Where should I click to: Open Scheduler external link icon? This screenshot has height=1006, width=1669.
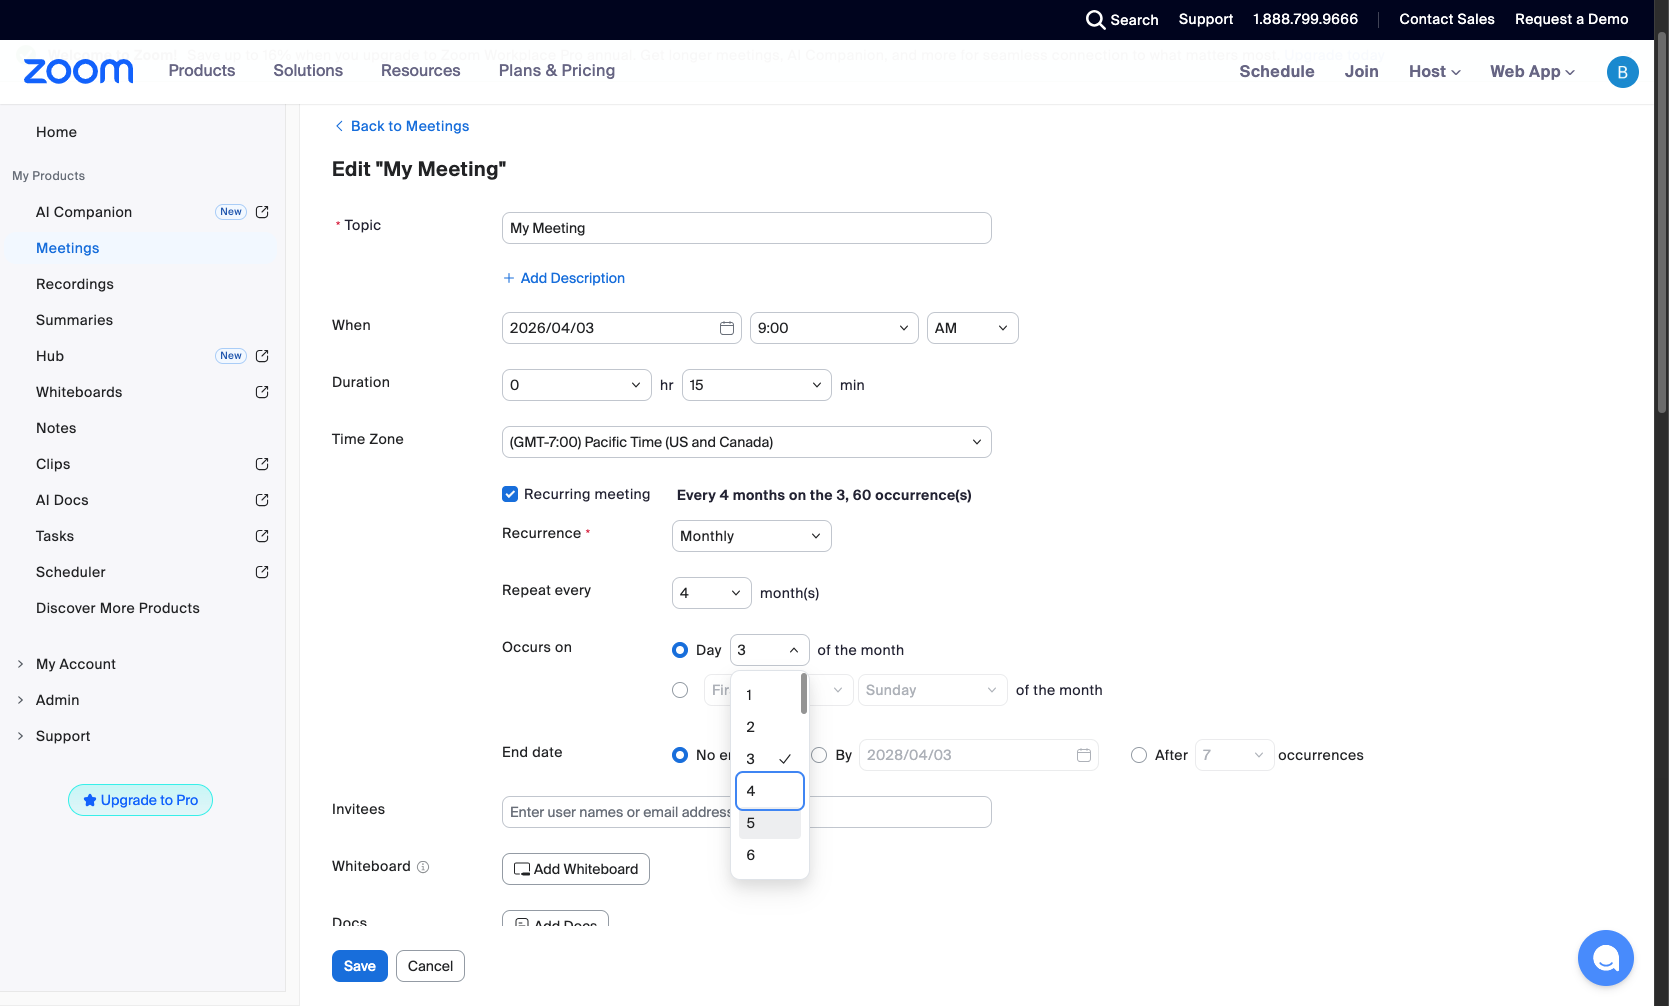[262, 572]
